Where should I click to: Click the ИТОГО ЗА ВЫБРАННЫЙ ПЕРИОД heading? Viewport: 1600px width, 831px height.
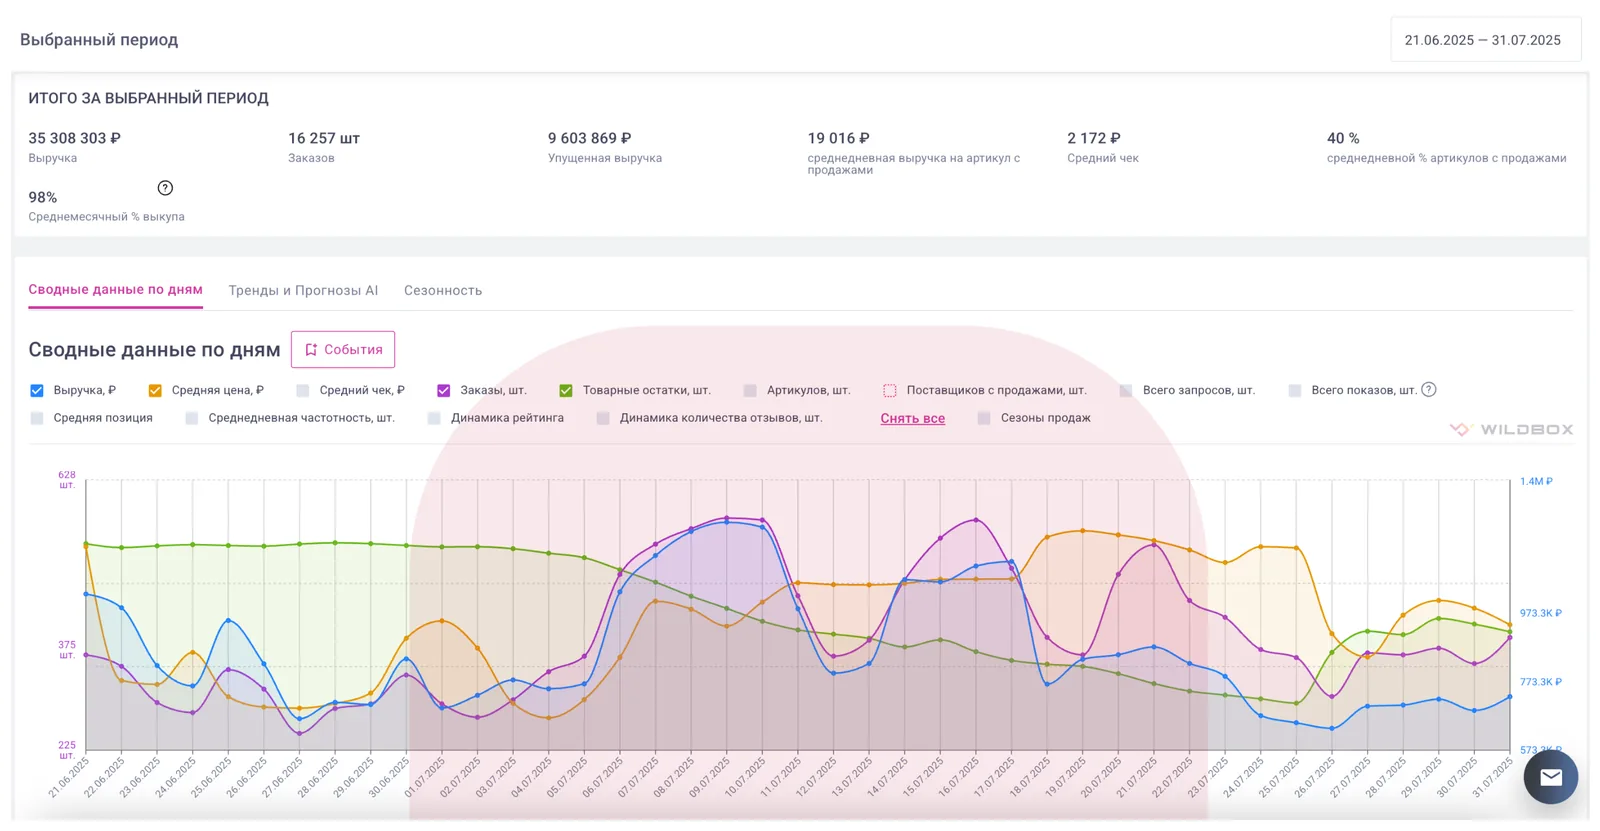point(148,98)
